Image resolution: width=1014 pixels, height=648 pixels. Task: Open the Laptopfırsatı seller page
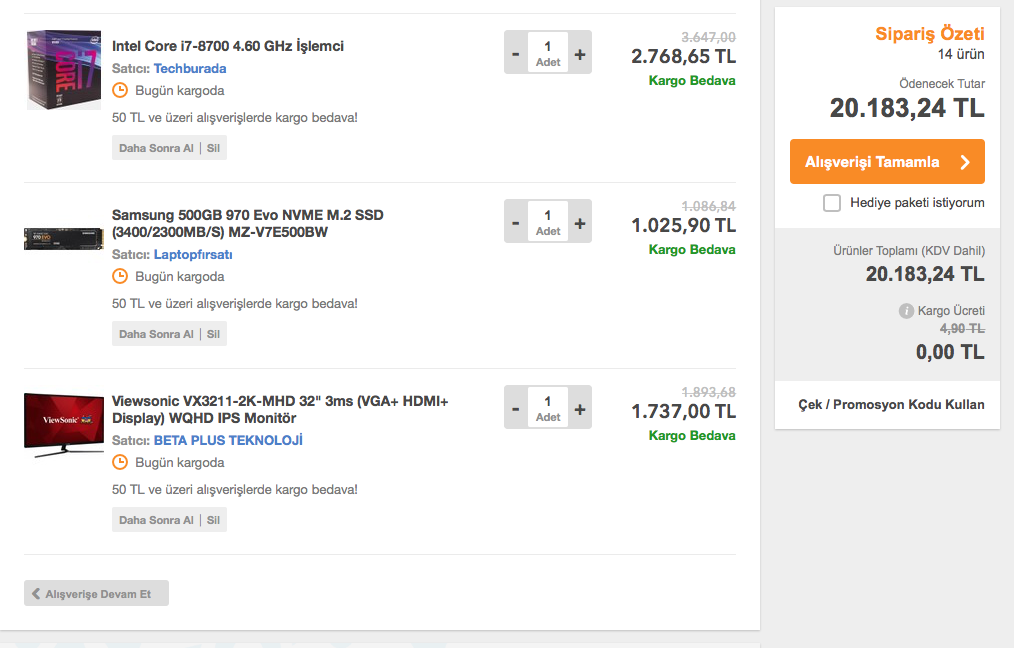click(193, 255)
